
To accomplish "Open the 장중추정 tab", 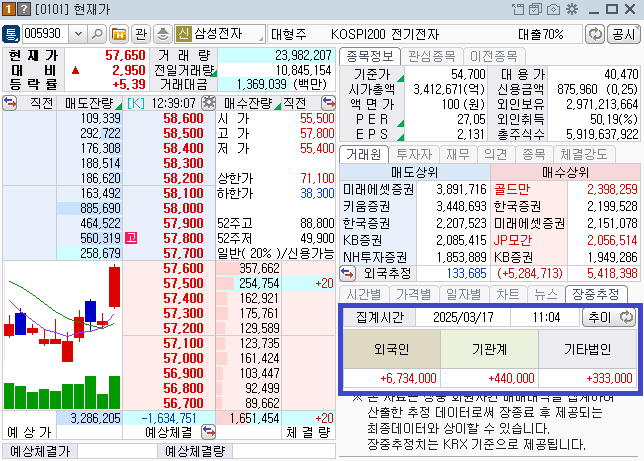I will pos(596,294).
